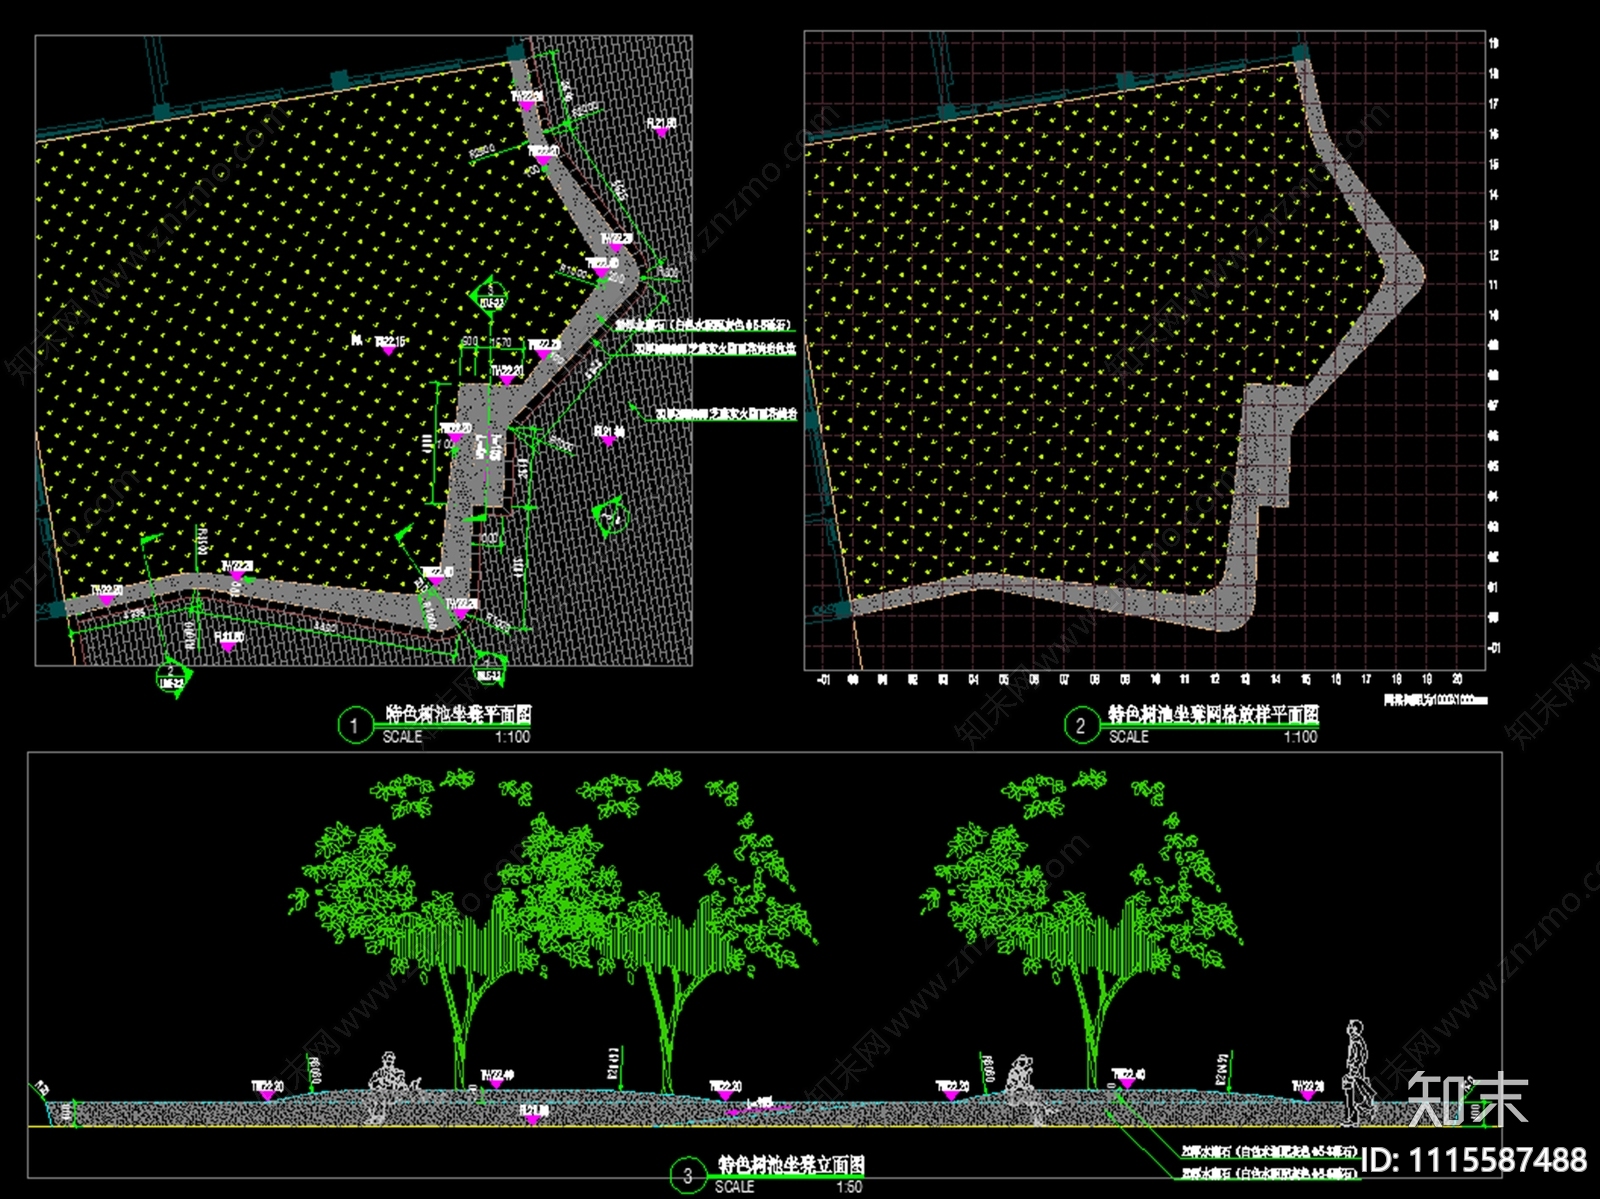Select the title 特色树池坐凳网格放样平面图
The width and height of the screenshot is (1600, 1199).
click(1213, 714)
